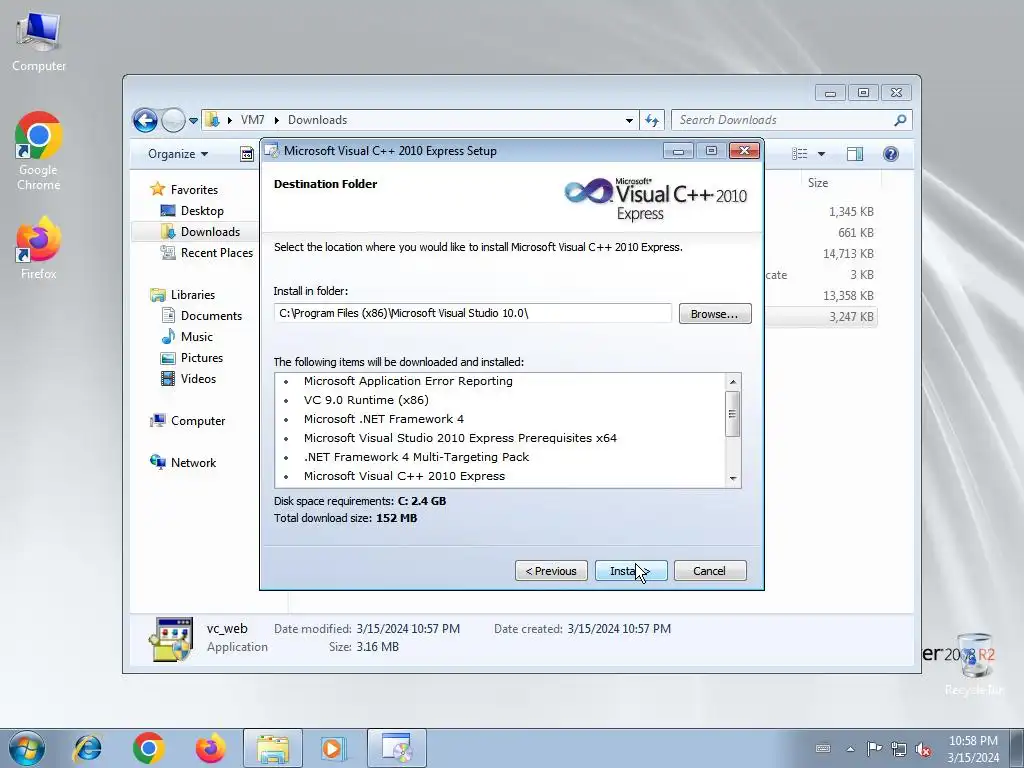1024x768 pixels.
Task: Open the Windows Start menu orb
Action: [27, 748]
